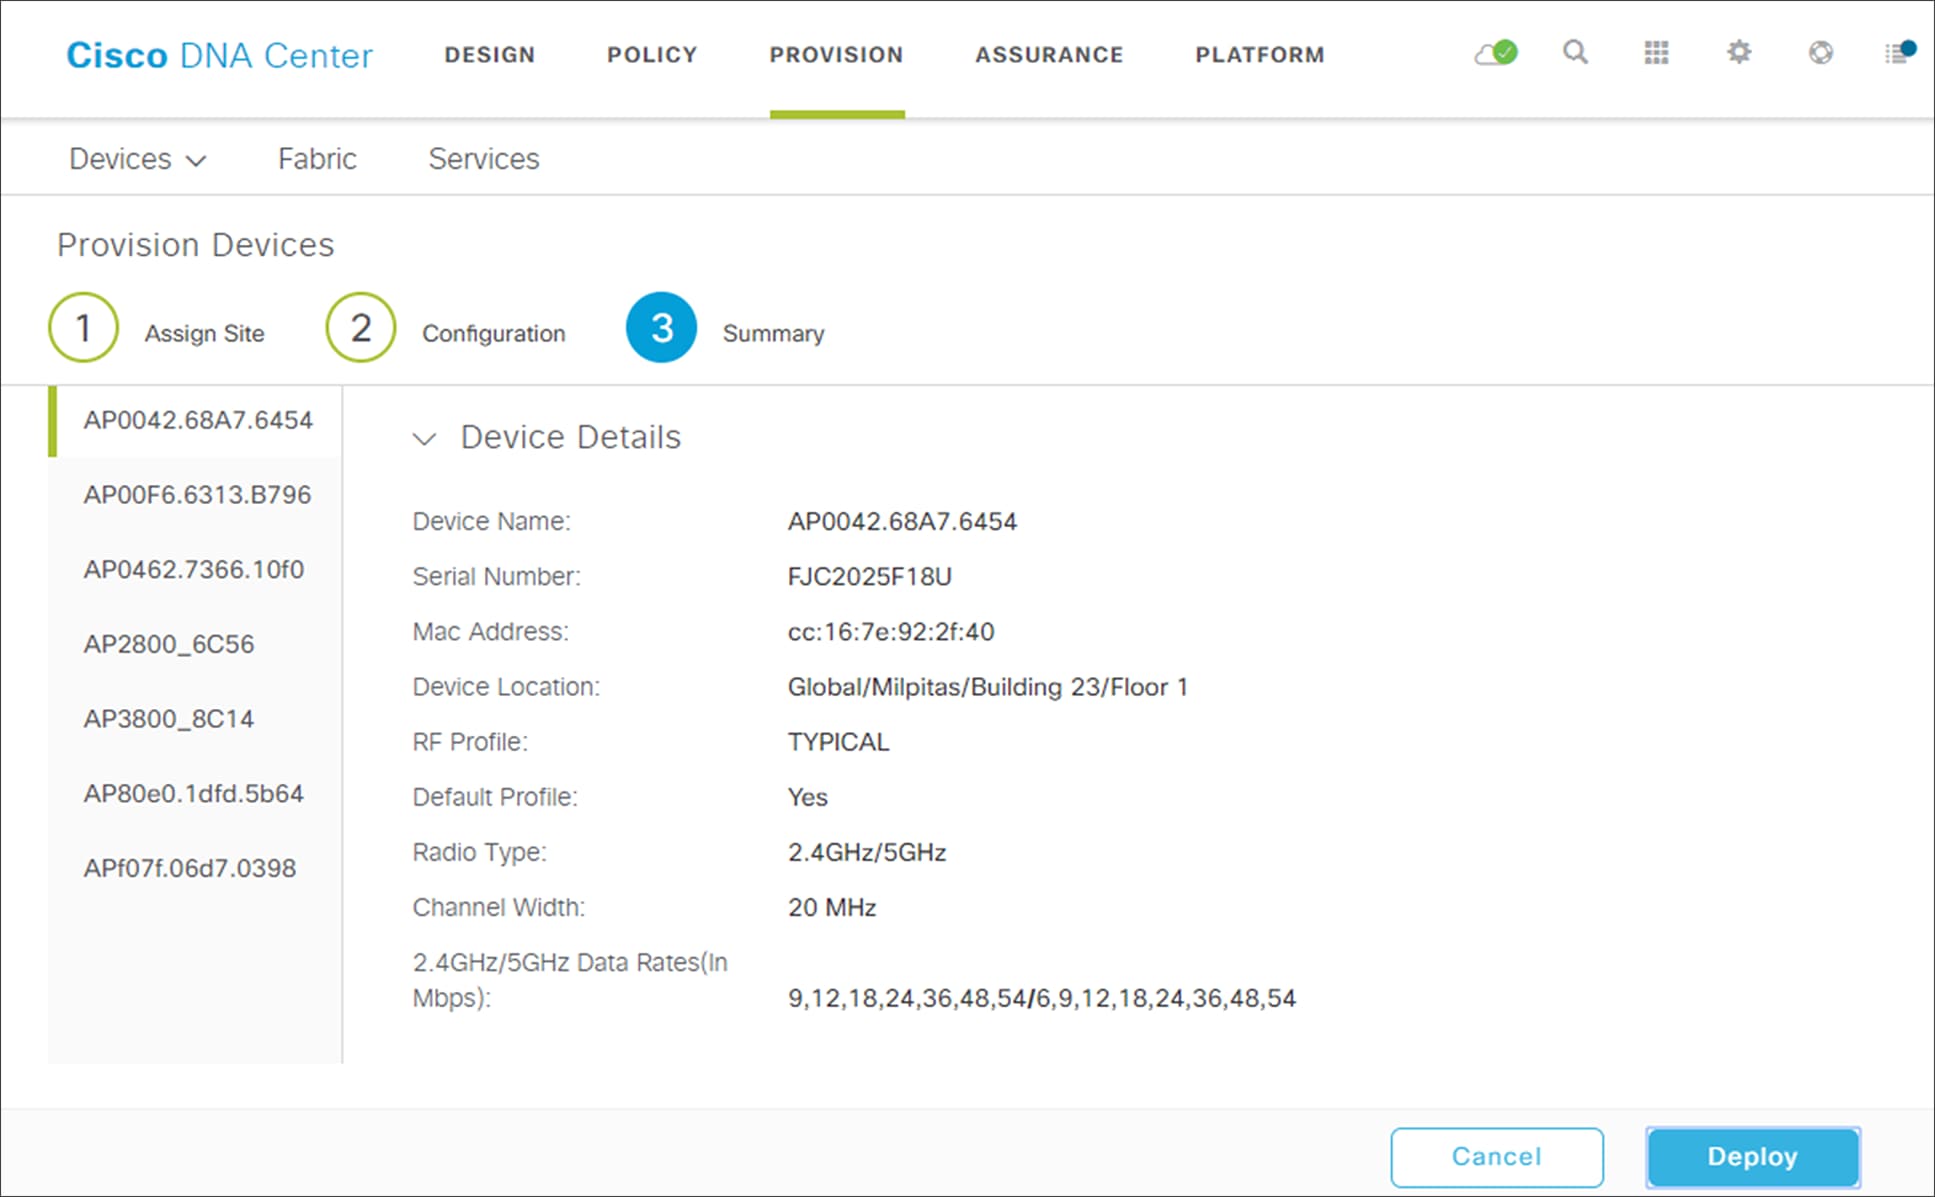The image size is (1935, 1197).
Task: Click Global/Milpitas/Building 23/Floor 1 location
Action: click(x=988, y=687)
